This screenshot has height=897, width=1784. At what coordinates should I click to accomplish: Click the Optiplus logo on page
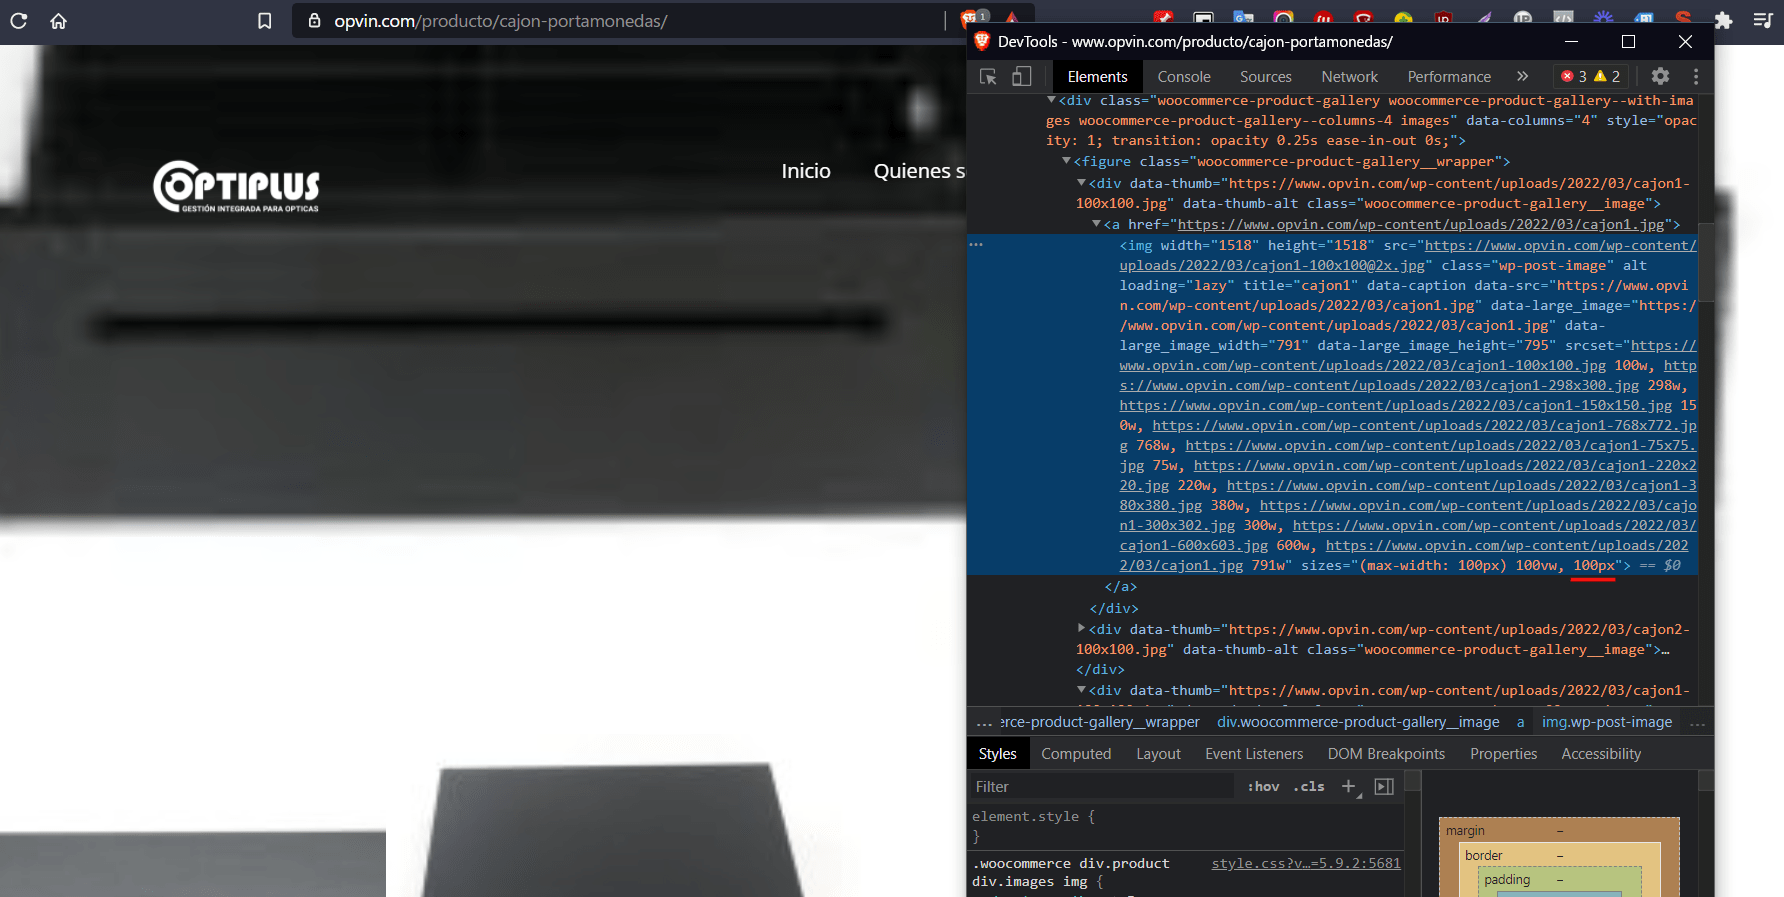point(236,186)
